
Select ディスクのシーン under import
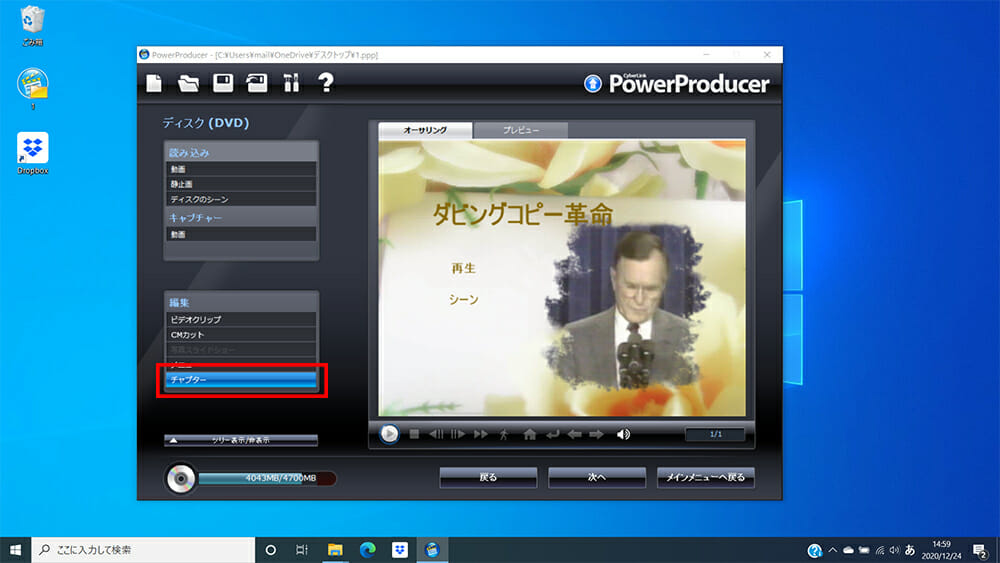(241, 199)
